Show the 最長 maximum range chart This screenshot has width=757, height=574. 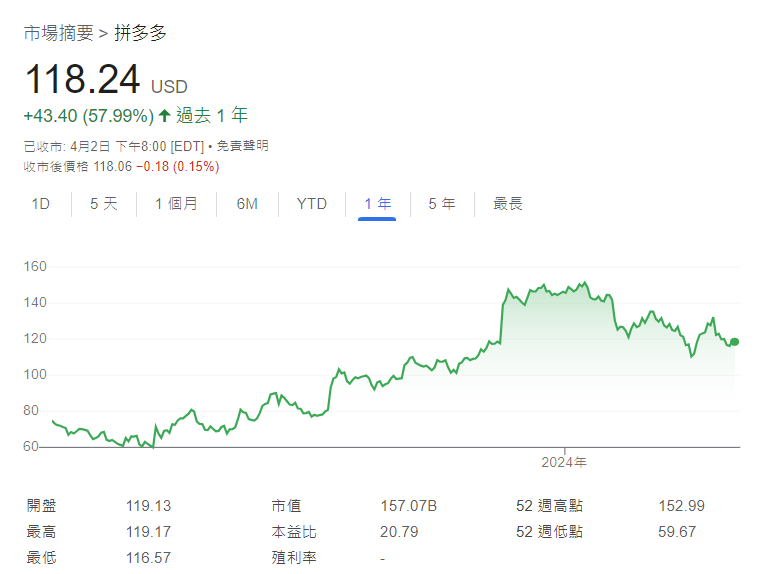508,204
